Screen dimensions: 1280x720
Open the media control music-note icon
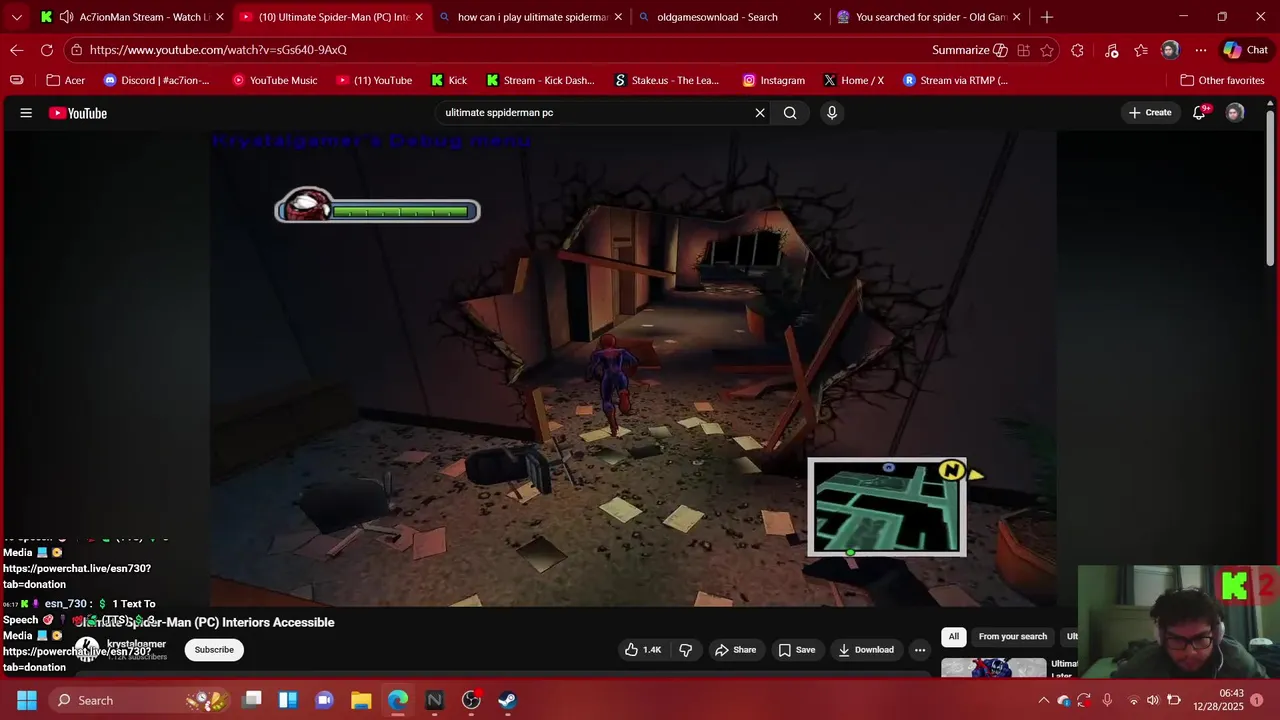pos(1111,50)
